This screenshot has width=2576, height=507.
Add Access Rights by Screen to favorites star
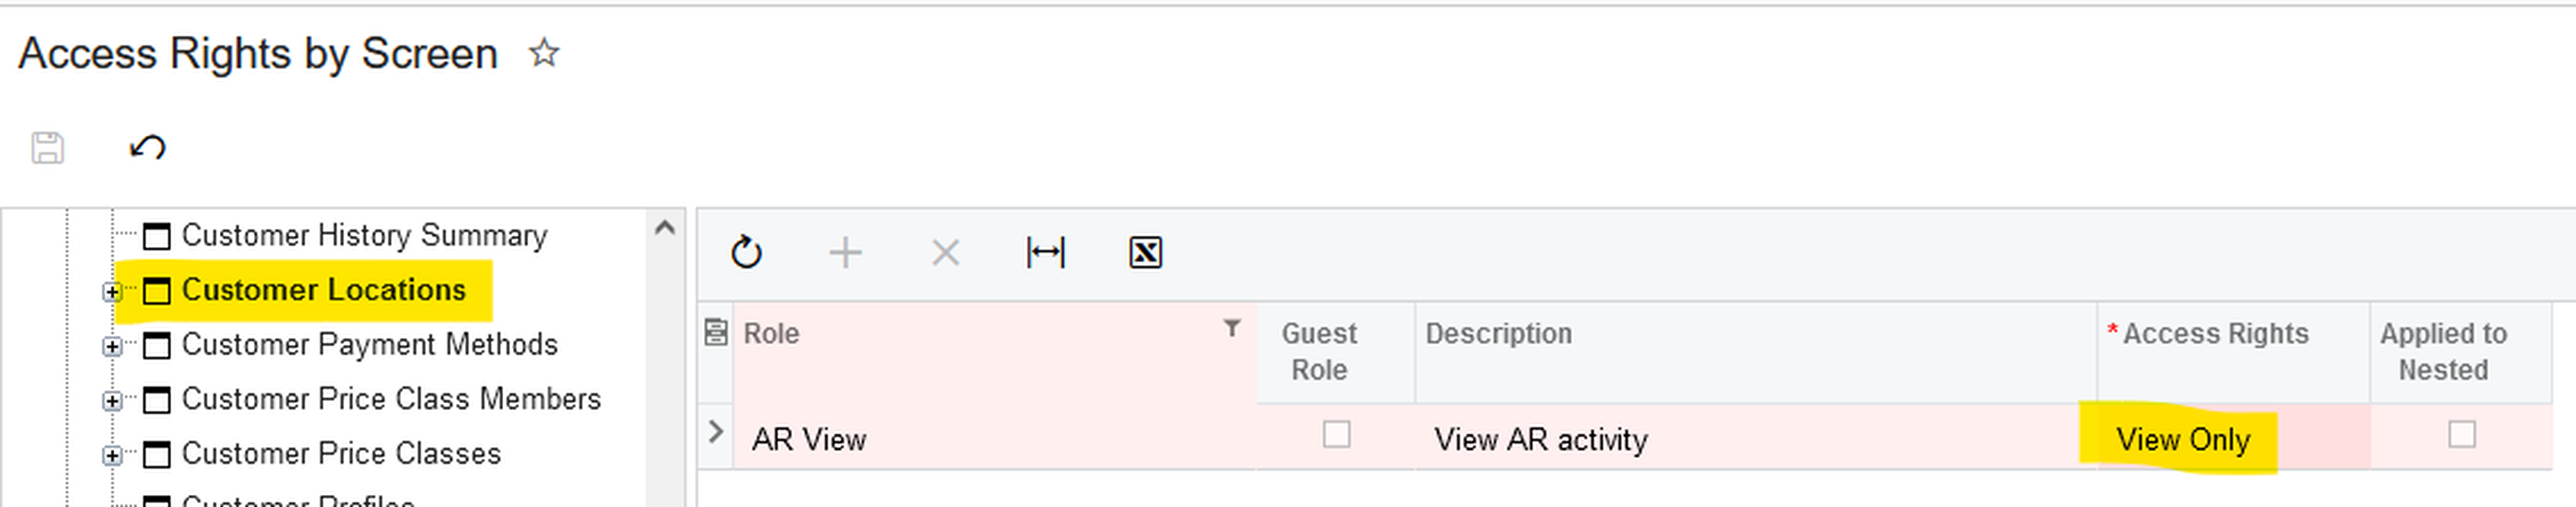[544, 53]
